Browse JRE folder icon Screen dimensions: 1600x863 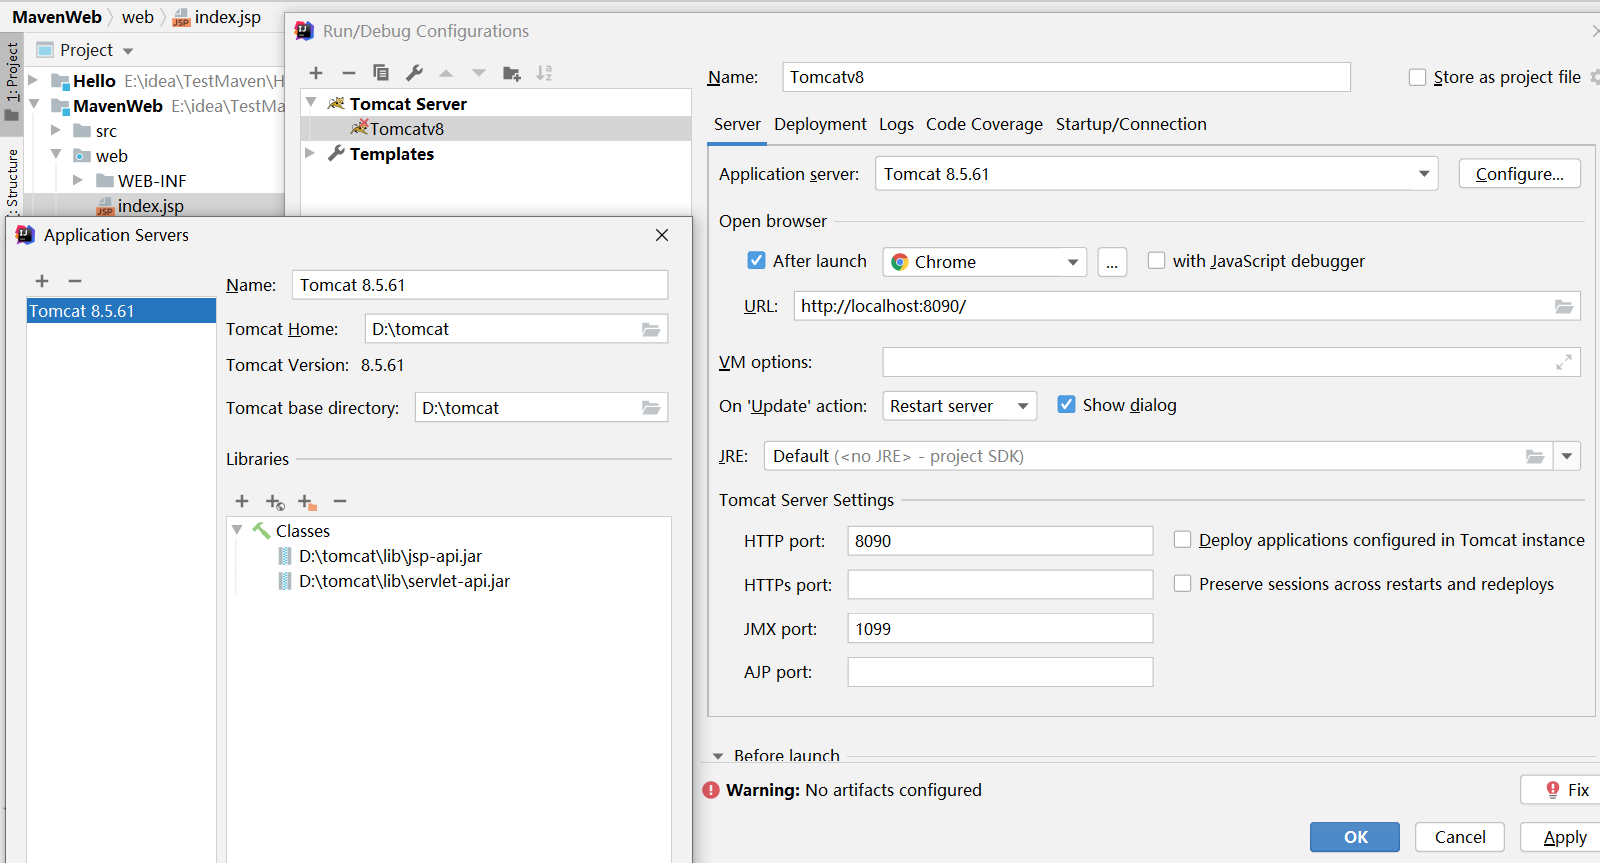(1535, 456)
